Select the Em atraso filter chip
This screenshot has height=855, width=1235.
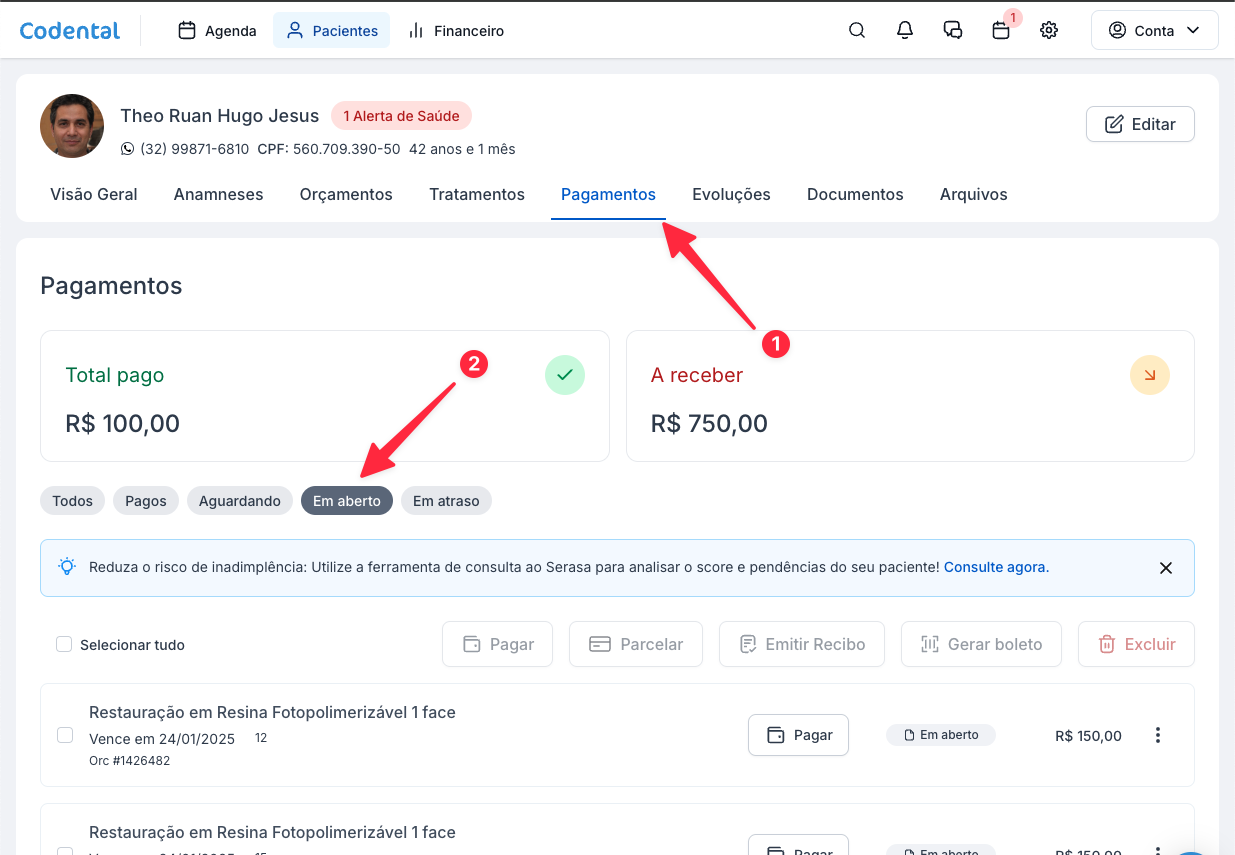pyautogui.click(x=446, y=501)
